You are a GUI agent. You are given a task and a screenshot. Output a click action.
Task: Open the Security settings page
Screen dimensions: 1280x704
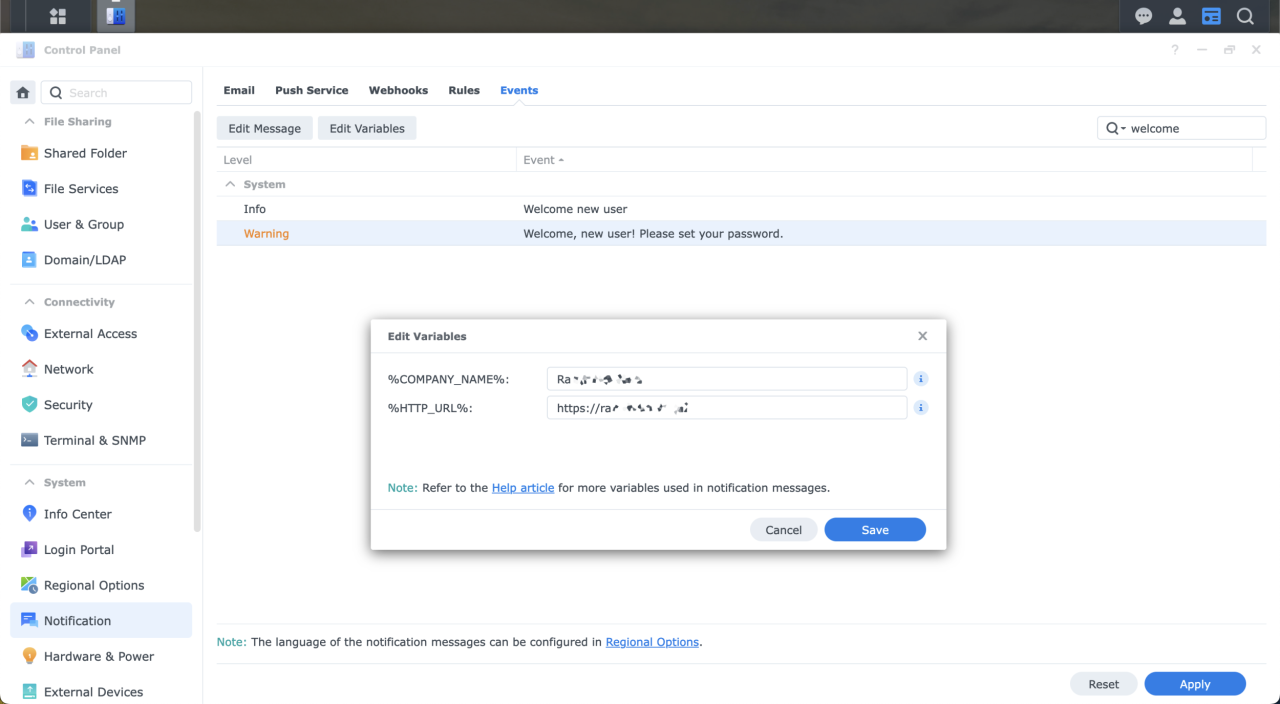click(x=67, y=404)
